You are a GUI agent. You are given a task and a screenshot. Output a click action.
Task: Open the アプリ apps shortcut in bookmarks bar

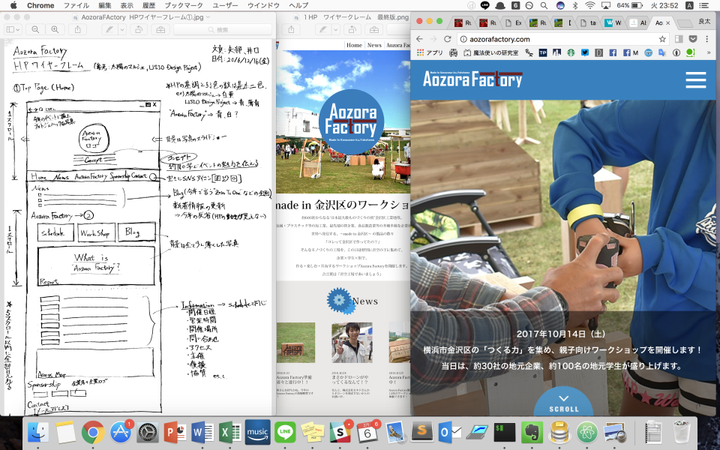click(429, 53)
